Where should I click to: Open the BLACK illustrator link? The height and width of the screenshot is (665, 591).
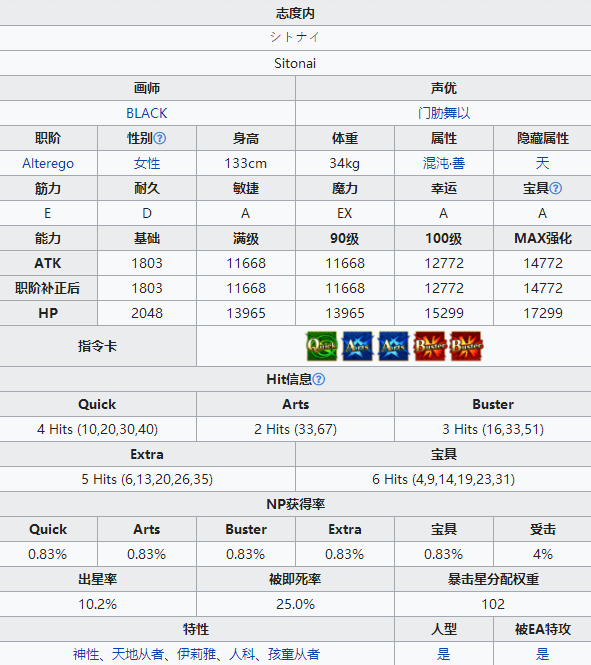(x=147, y=113)
